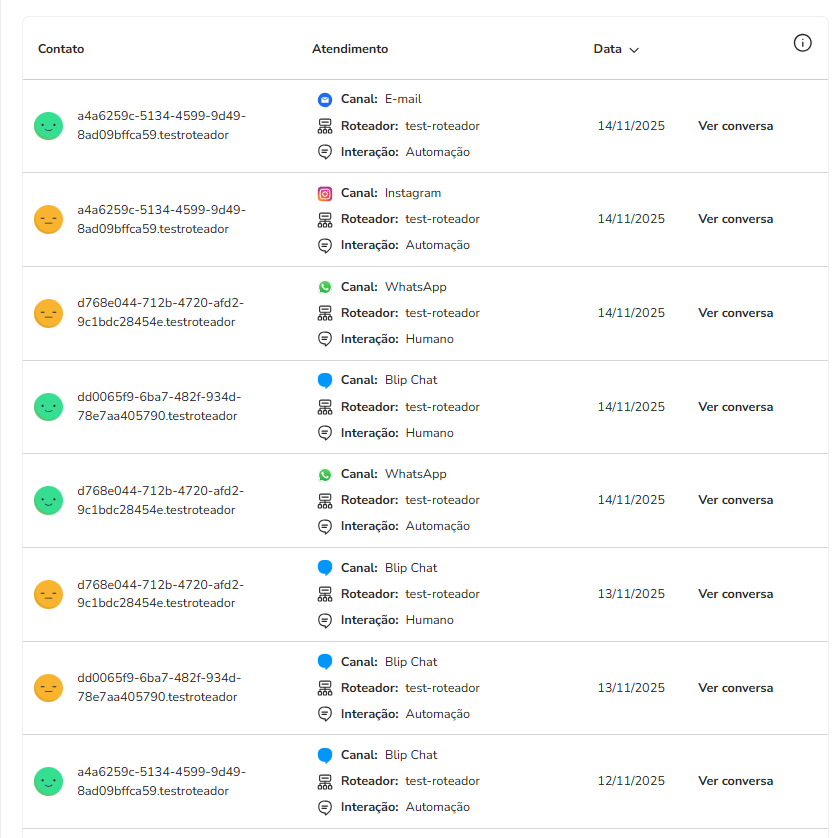Click WhatsApp icon in the Humano interaction row
The height and width of the screenshot is (838, 838).
point(325,287)
